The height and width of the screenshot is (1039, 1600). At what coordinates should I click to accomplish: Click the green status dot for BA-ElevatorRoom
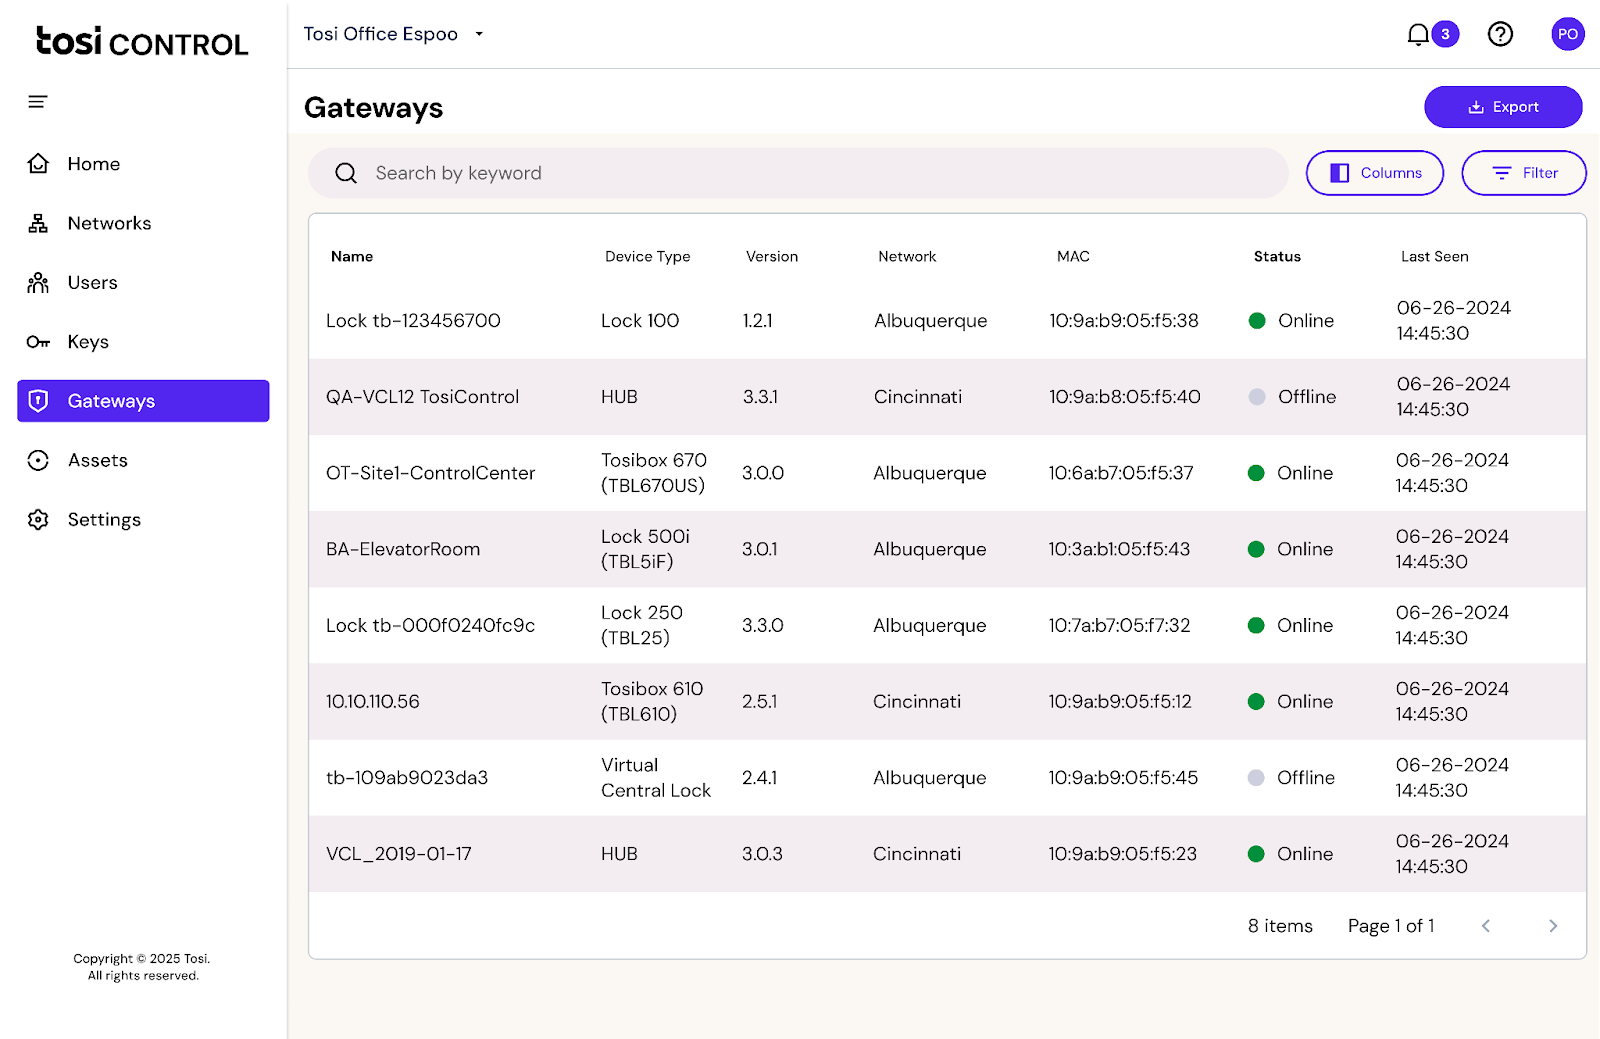[1256, 549]
